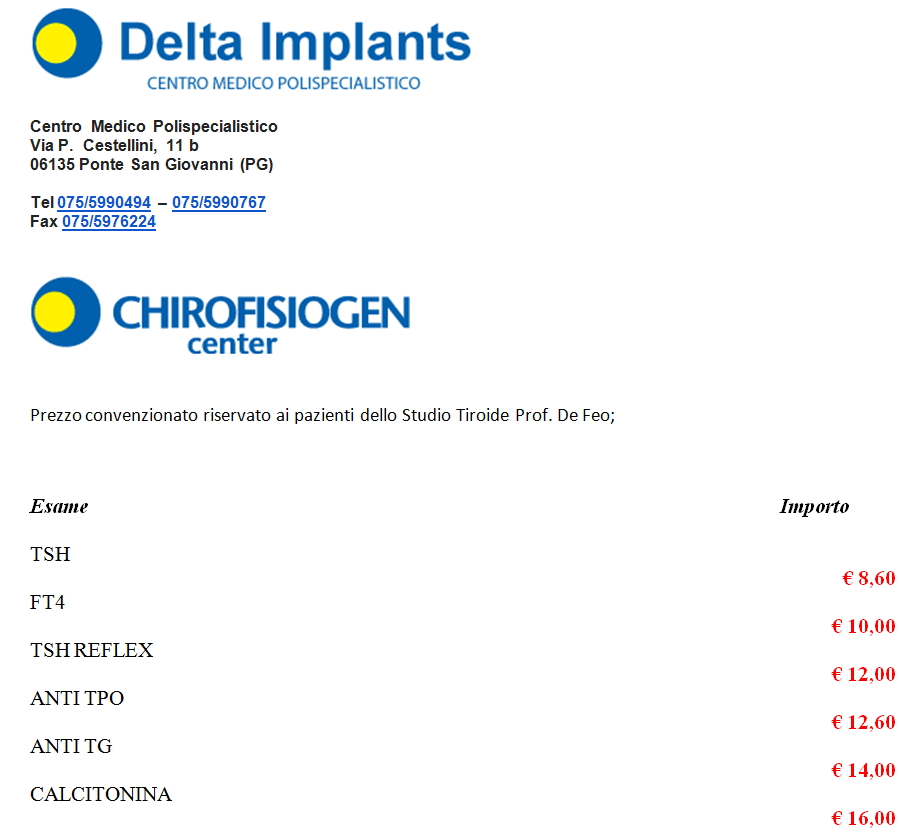Select the TSH REFLEX exam label
Image resolution: width=903 pixels, height=838 pixels.
pyautogui.click(x=92, y=650)
